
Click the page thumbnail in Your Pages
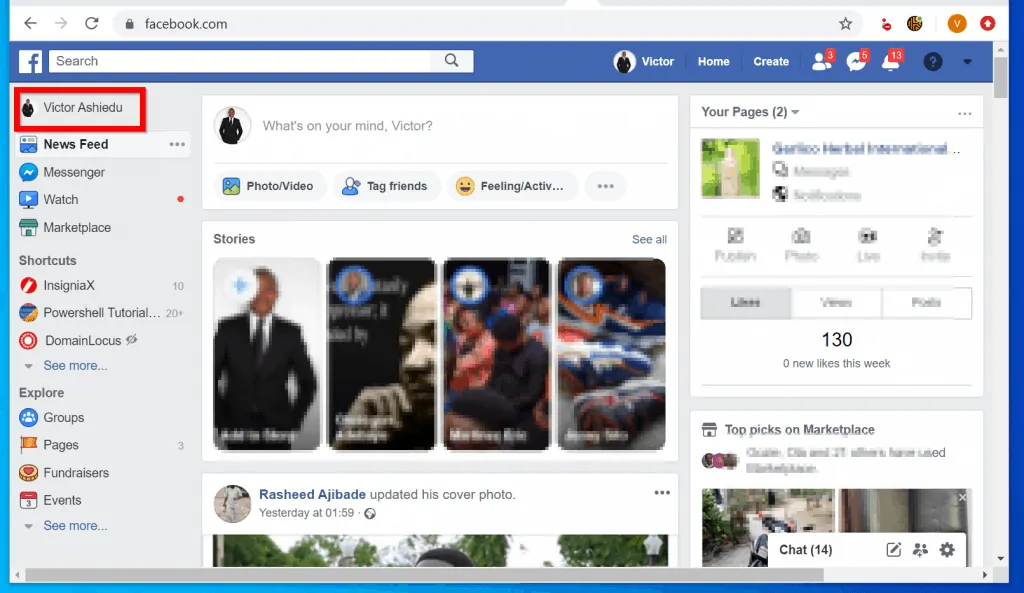click(x=730, y=168)
